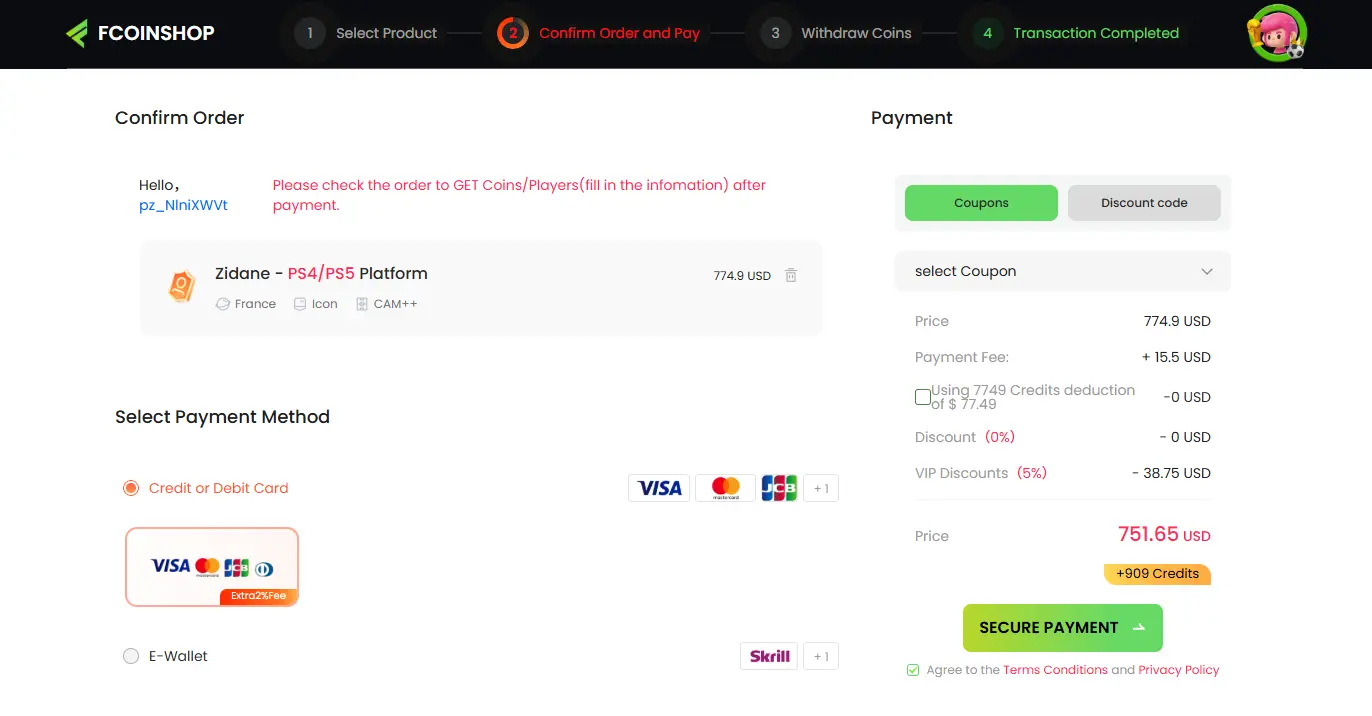Expand additional card options via +1
This screenshot has height=716, width=1372.
click(x=820, y=487)
